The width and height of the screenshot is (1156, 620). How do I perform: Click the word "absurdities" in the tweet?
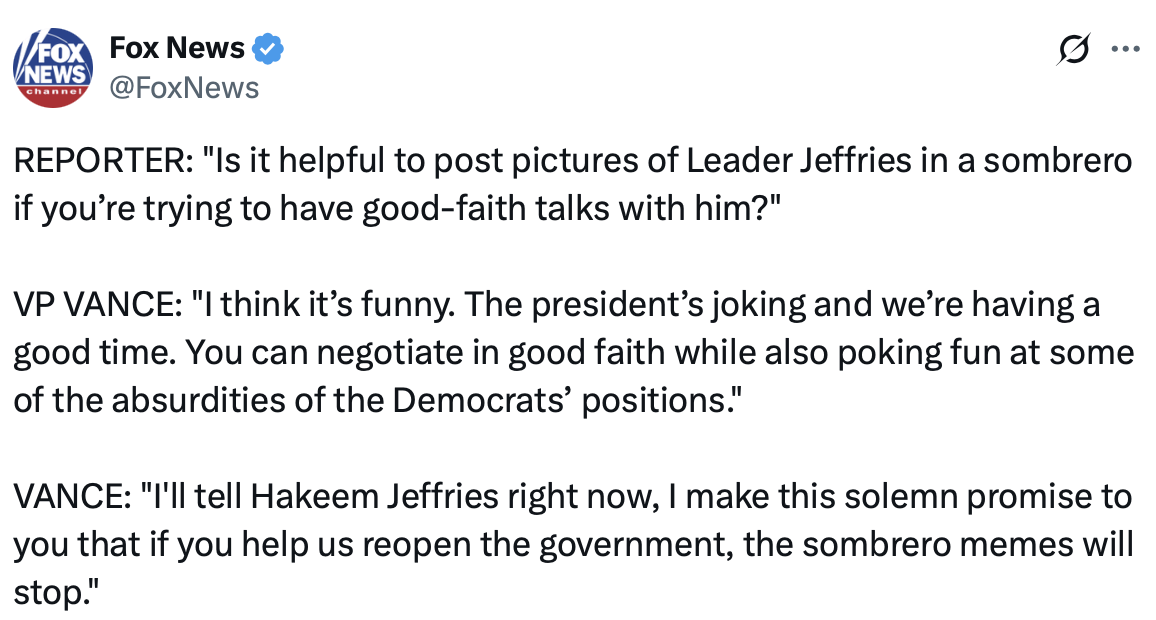tap(199, 400)
